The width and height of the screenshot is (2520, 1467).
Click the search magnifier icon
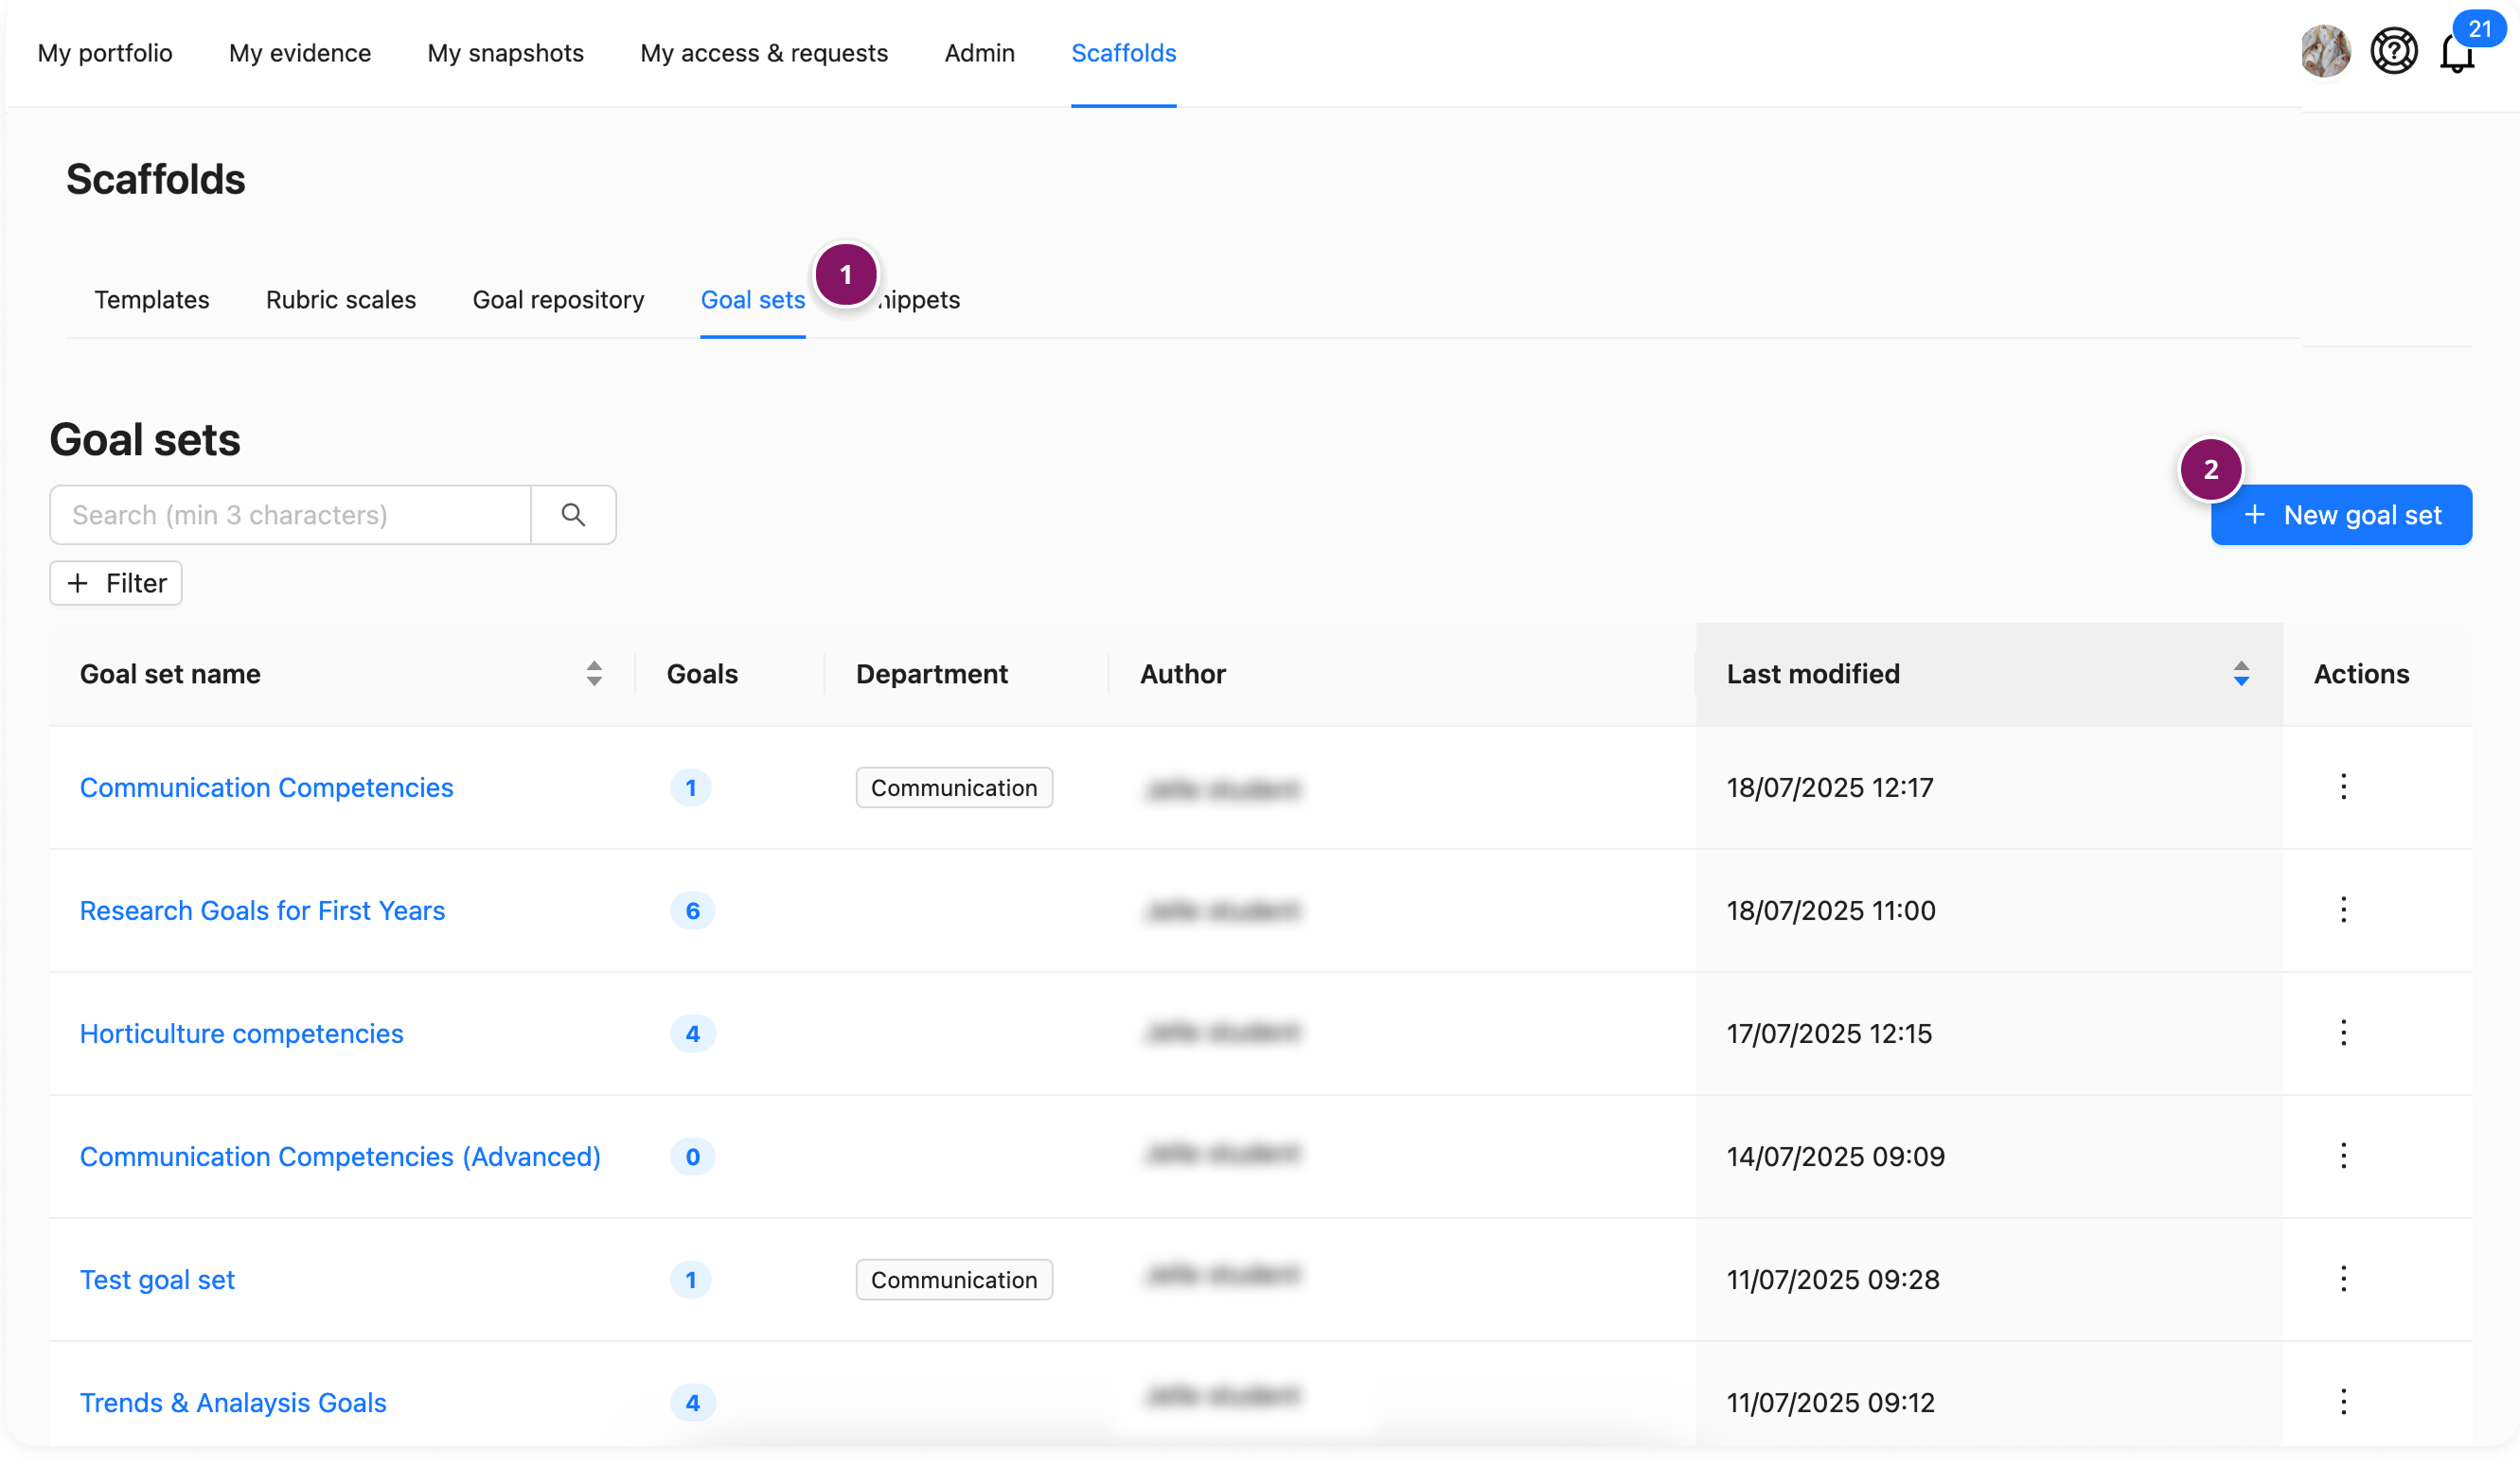point(573,515)
